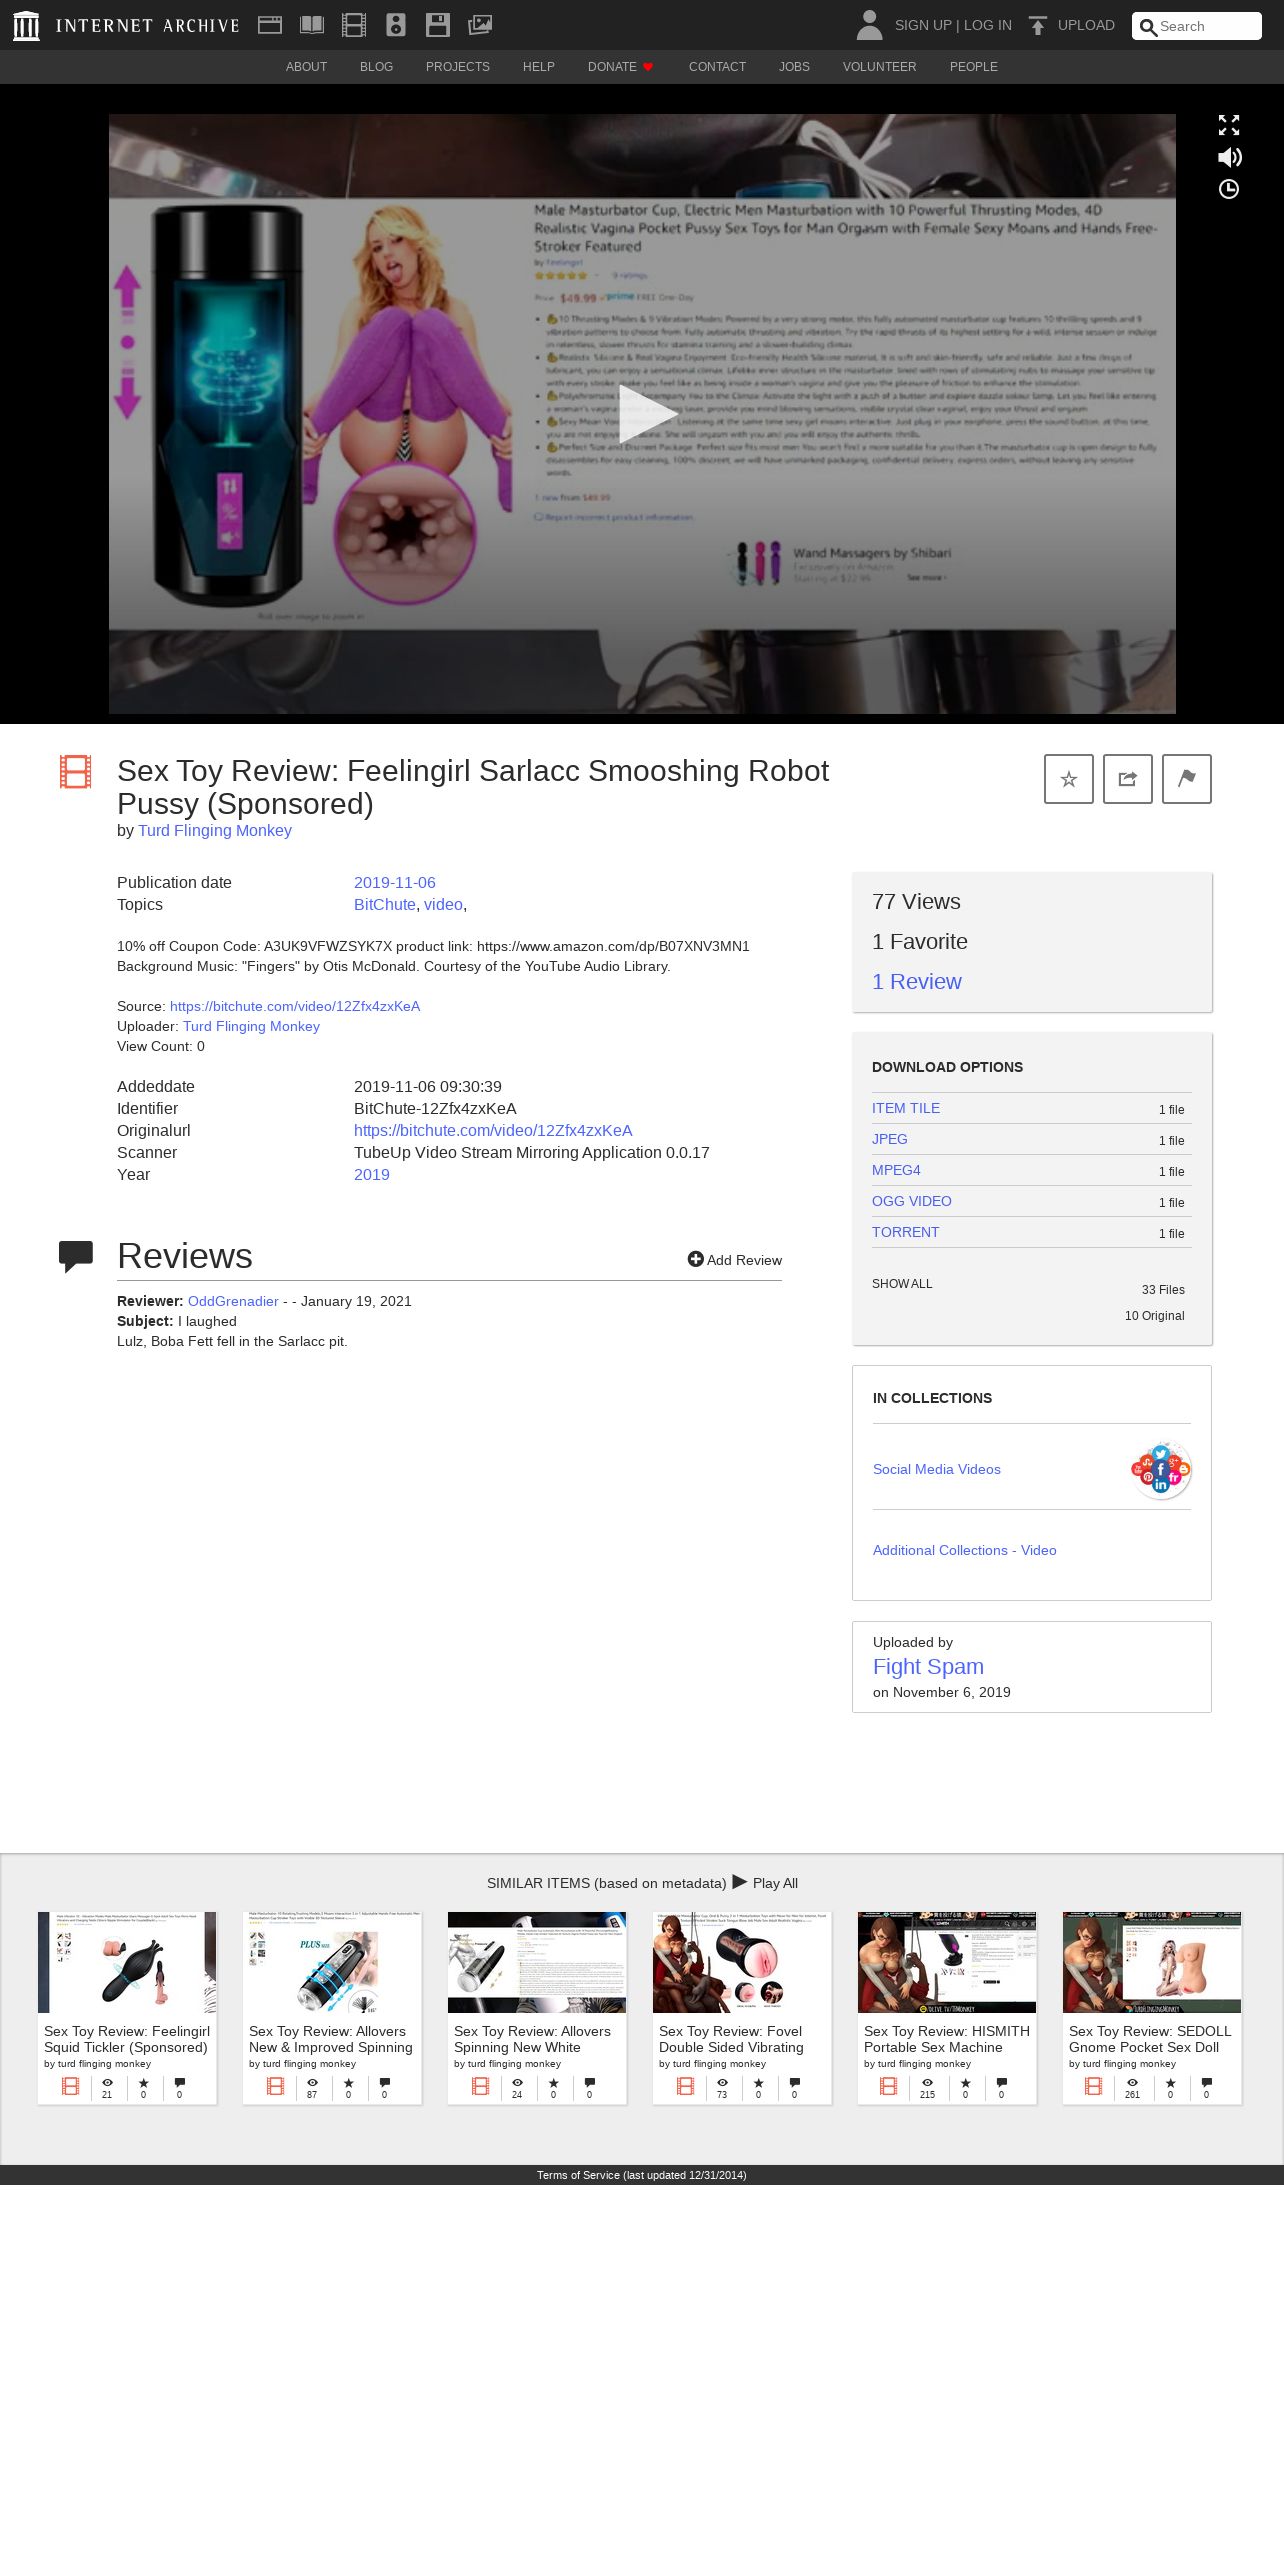Click the 33 Files text in downloads
Image resolution: width=1284 pixels, height=2568 pixels.
(1163, 1290)
